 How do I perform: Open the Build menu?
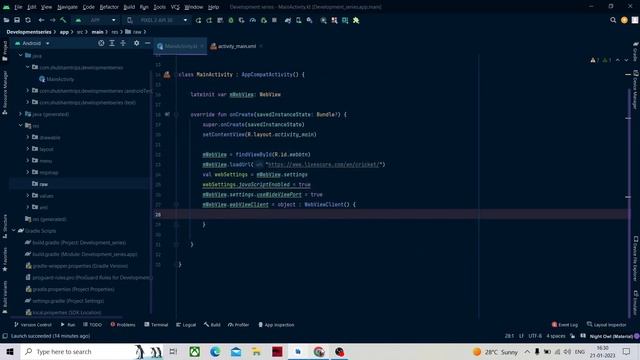(x=129, y=7)
